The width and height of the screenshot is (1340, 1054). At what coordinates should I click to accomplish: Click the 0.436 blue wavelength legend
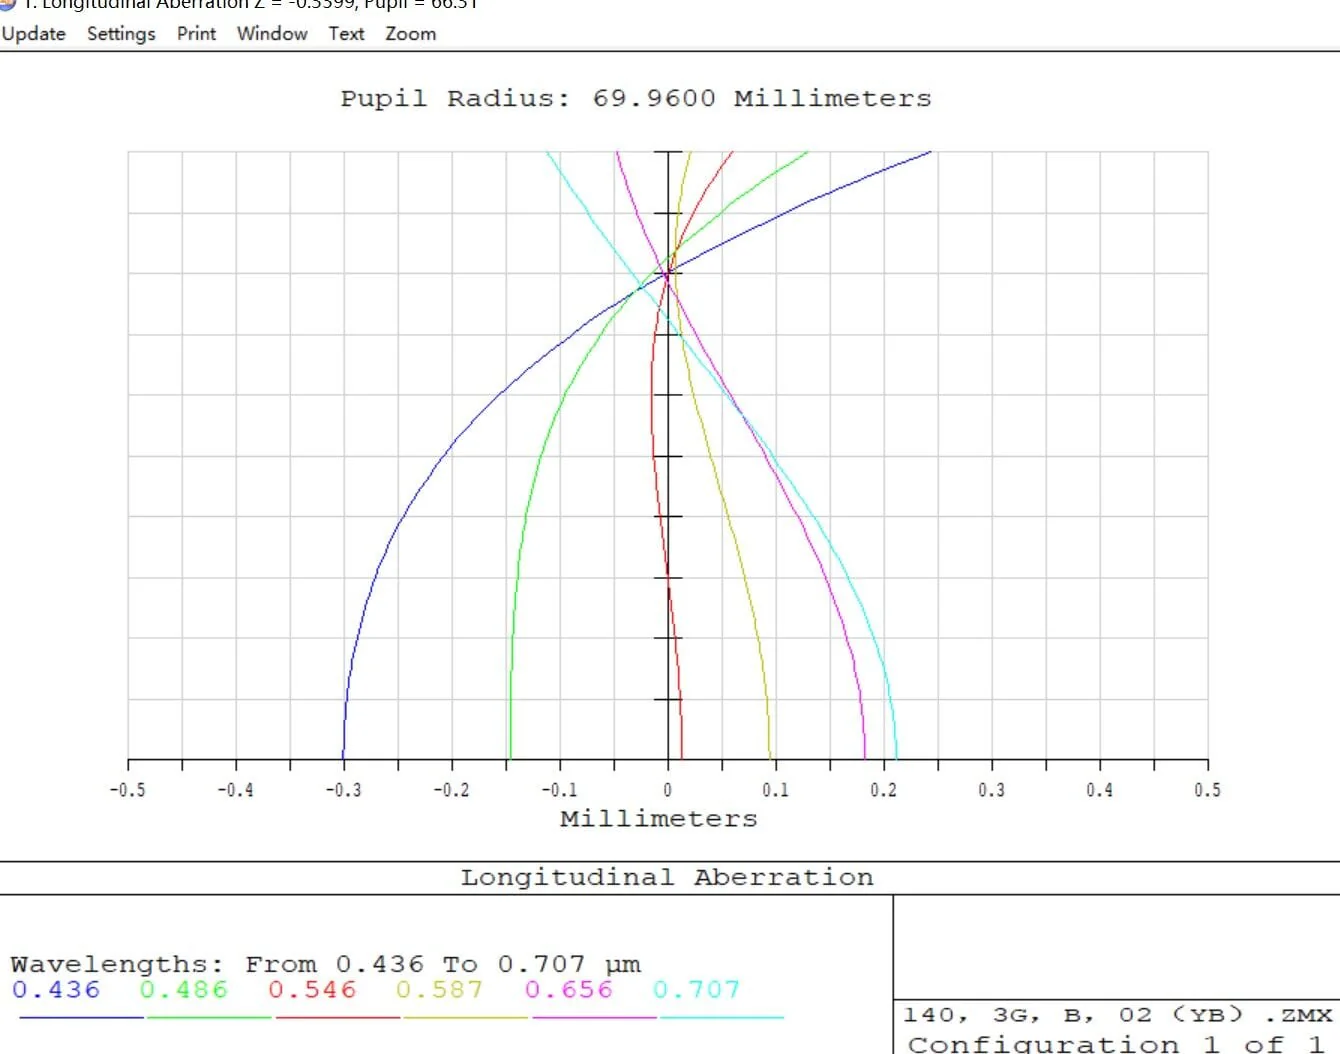(56, 990)
